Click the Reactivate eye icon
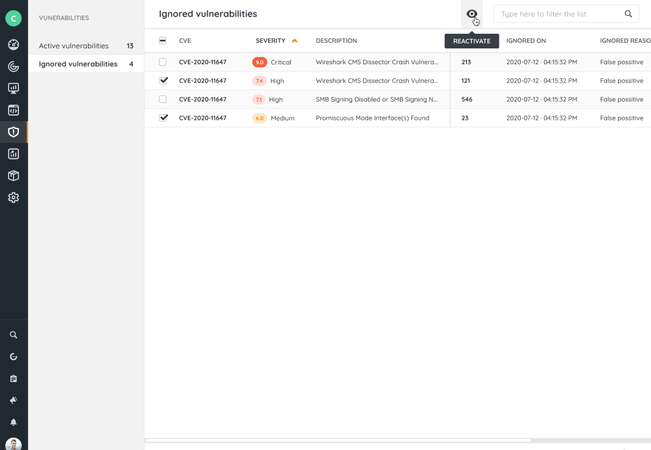Image resolution: width=651 pixels, height=450 pixels. [472, 14]
